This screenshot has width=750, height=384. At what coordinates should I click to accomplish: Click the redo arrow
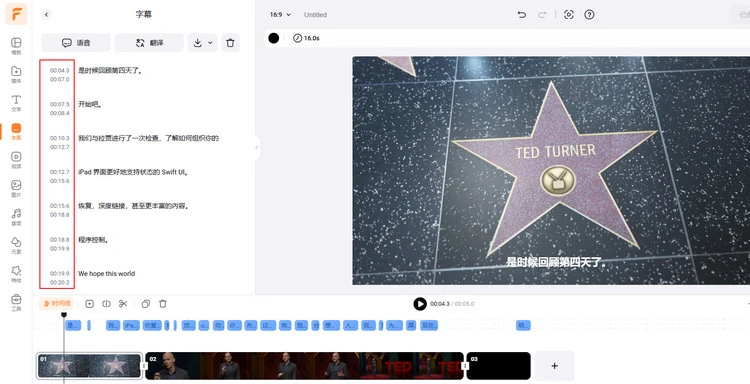(542, 15)
